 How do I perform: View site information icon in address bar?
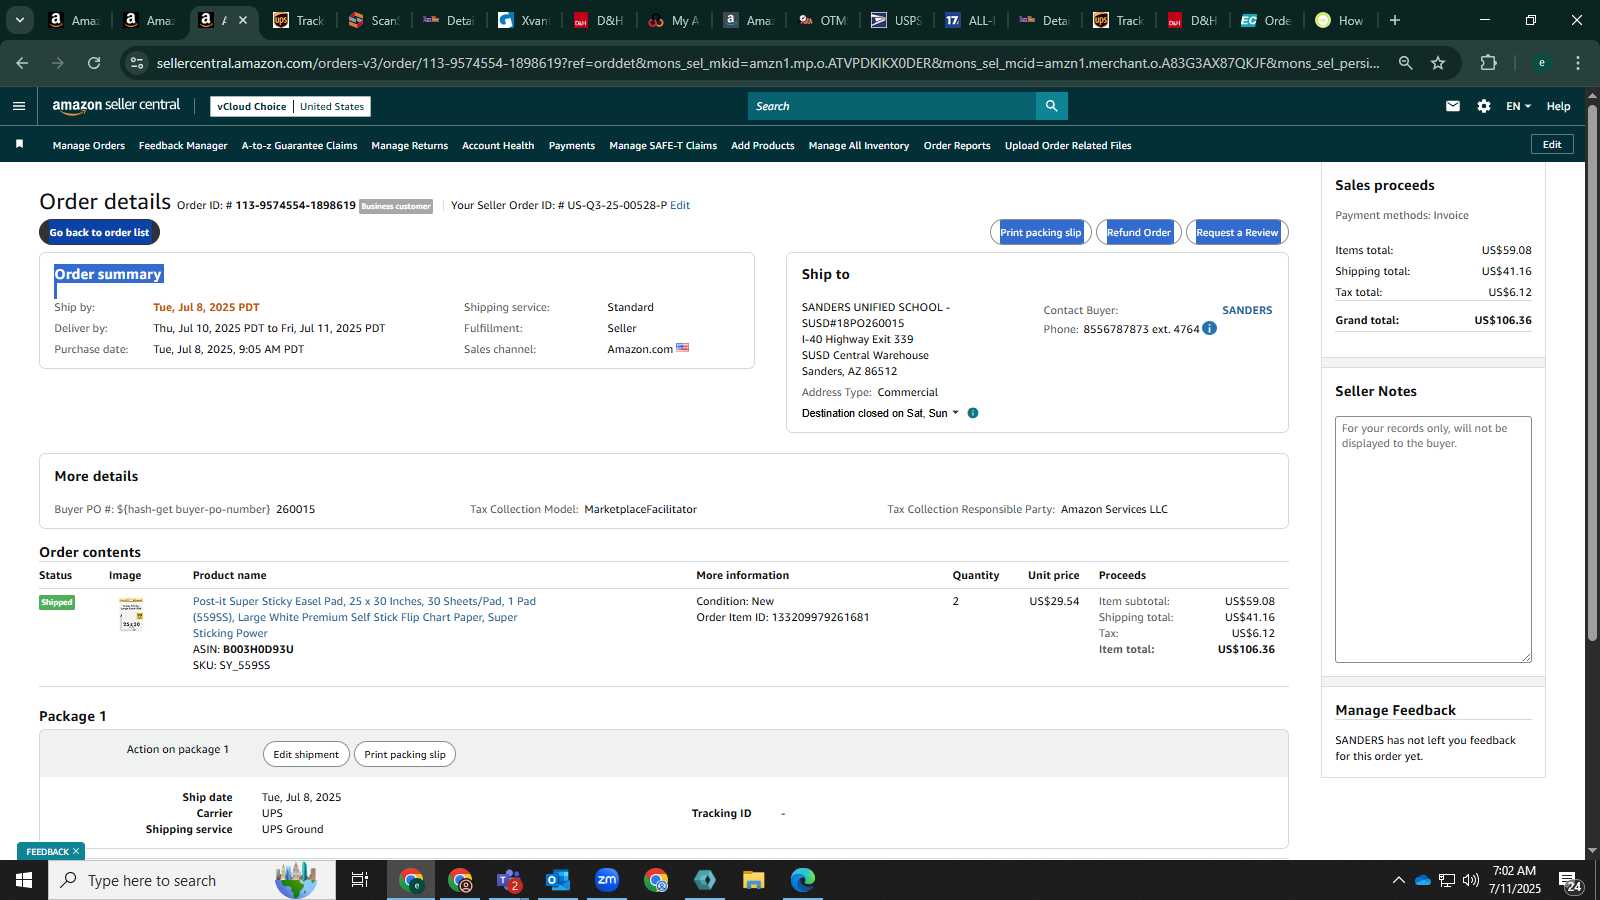point(137,63)
